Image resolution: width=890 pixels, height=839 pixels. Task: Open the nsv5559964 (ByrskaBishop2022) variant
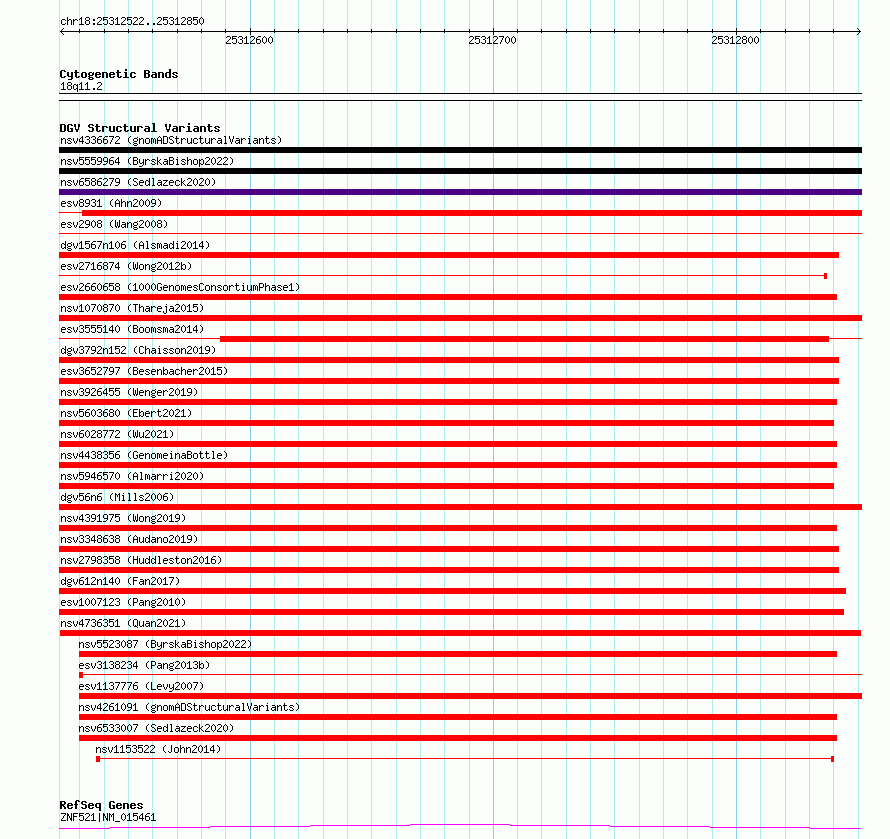pyautogui.click(x=147, y=161)
